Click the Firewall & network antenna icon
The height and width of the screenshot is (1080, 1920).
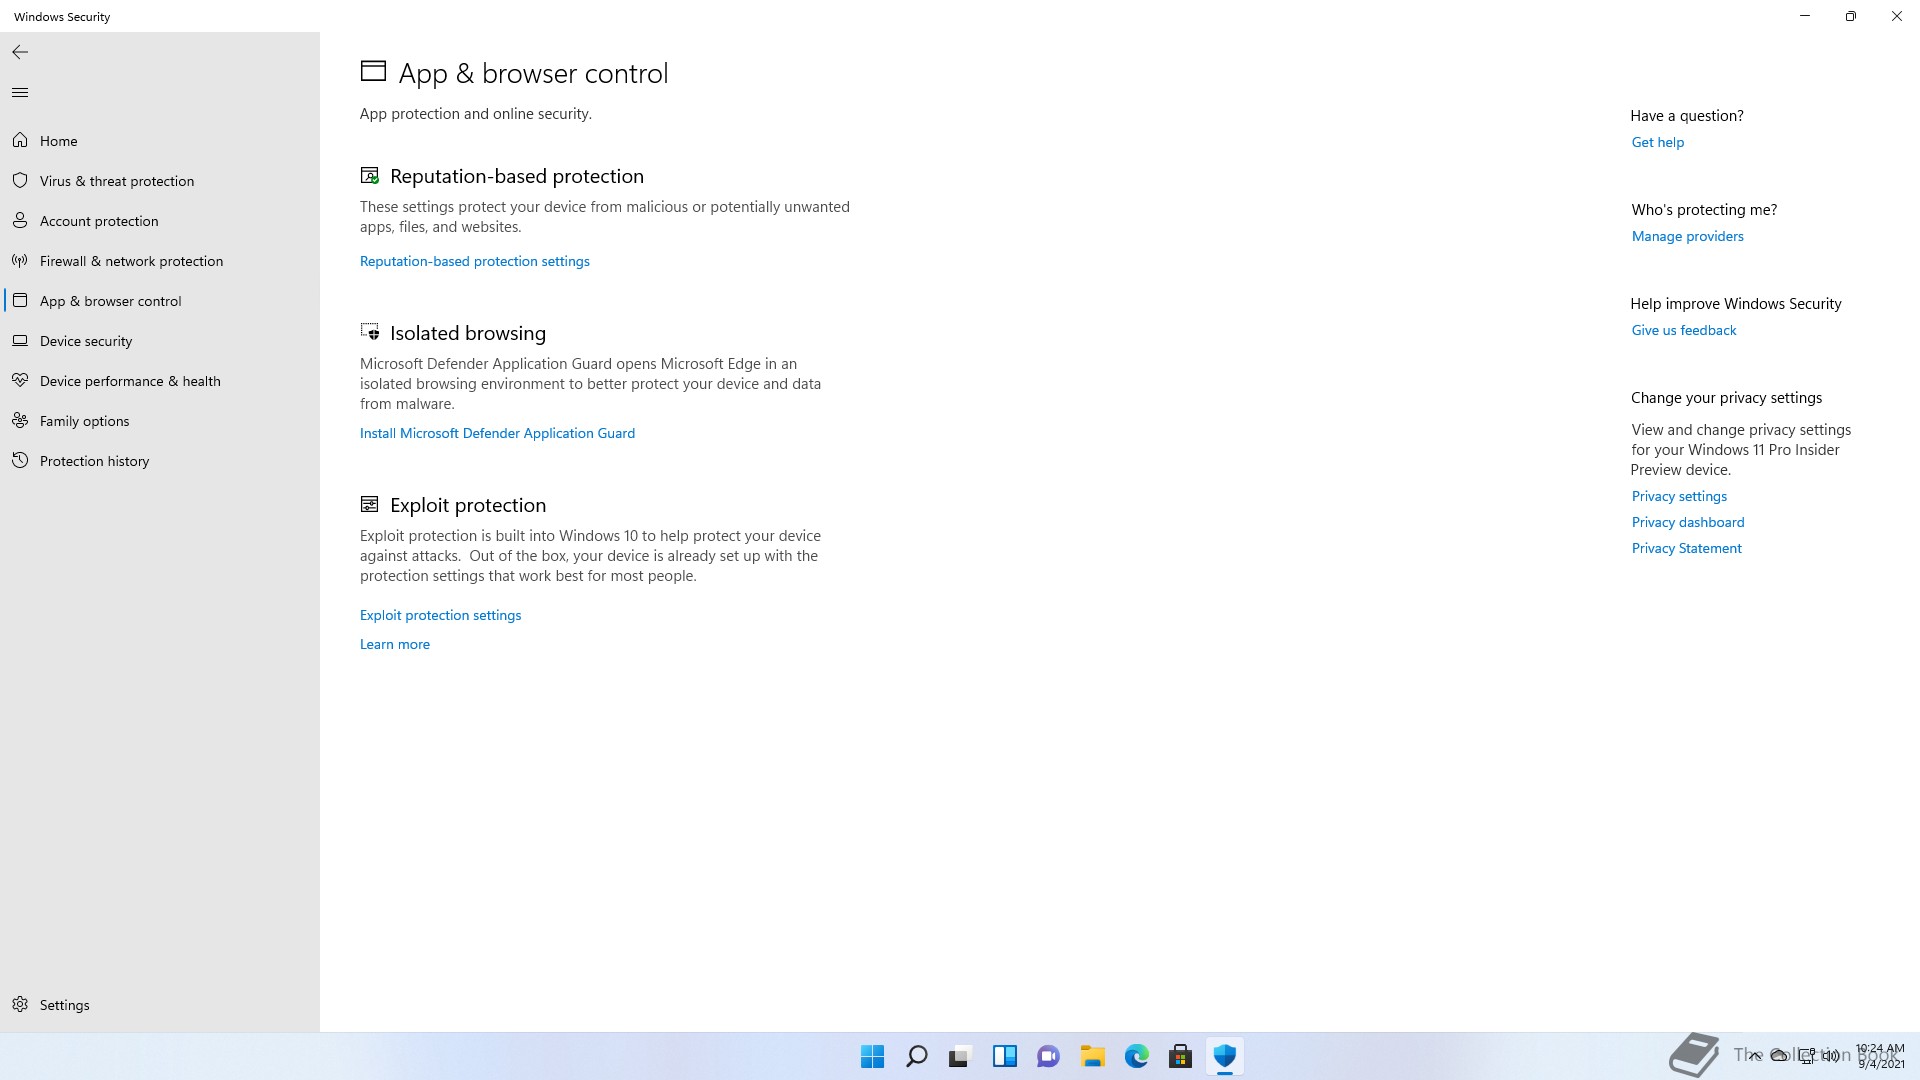pyautogui.click(x=20, y=260)
